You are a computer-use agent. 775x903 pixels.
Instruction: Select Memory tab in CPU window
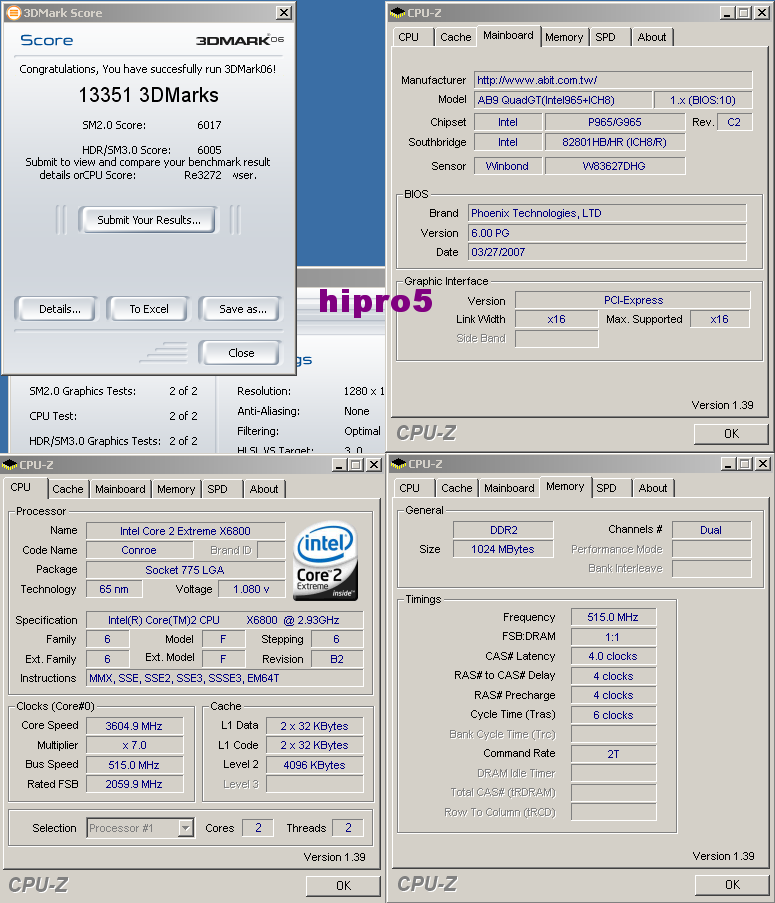point(176,489)
